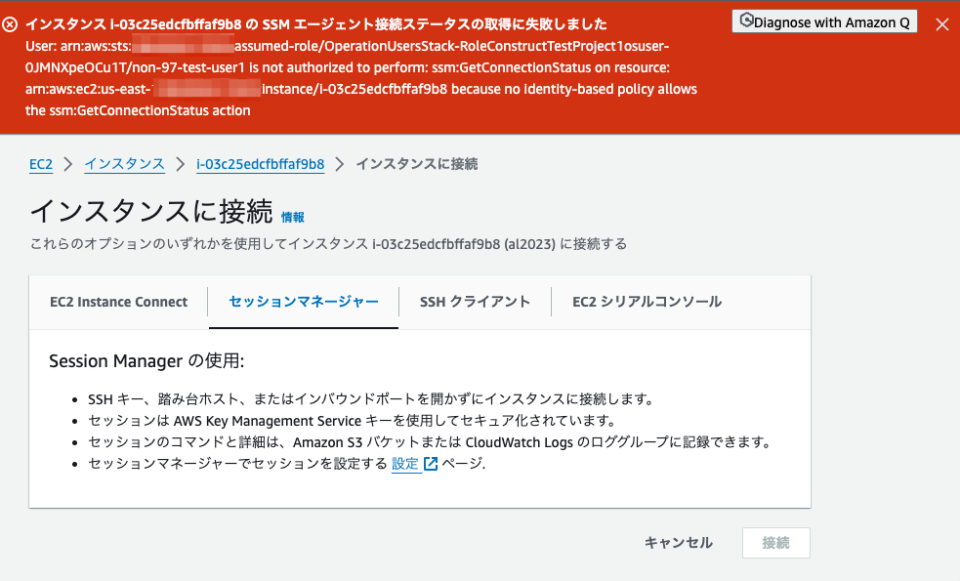Dismiss the red error banner via X icon
The width and height of the screenshot is (960, 581).
pyautogui.click(x=941, y=24)
